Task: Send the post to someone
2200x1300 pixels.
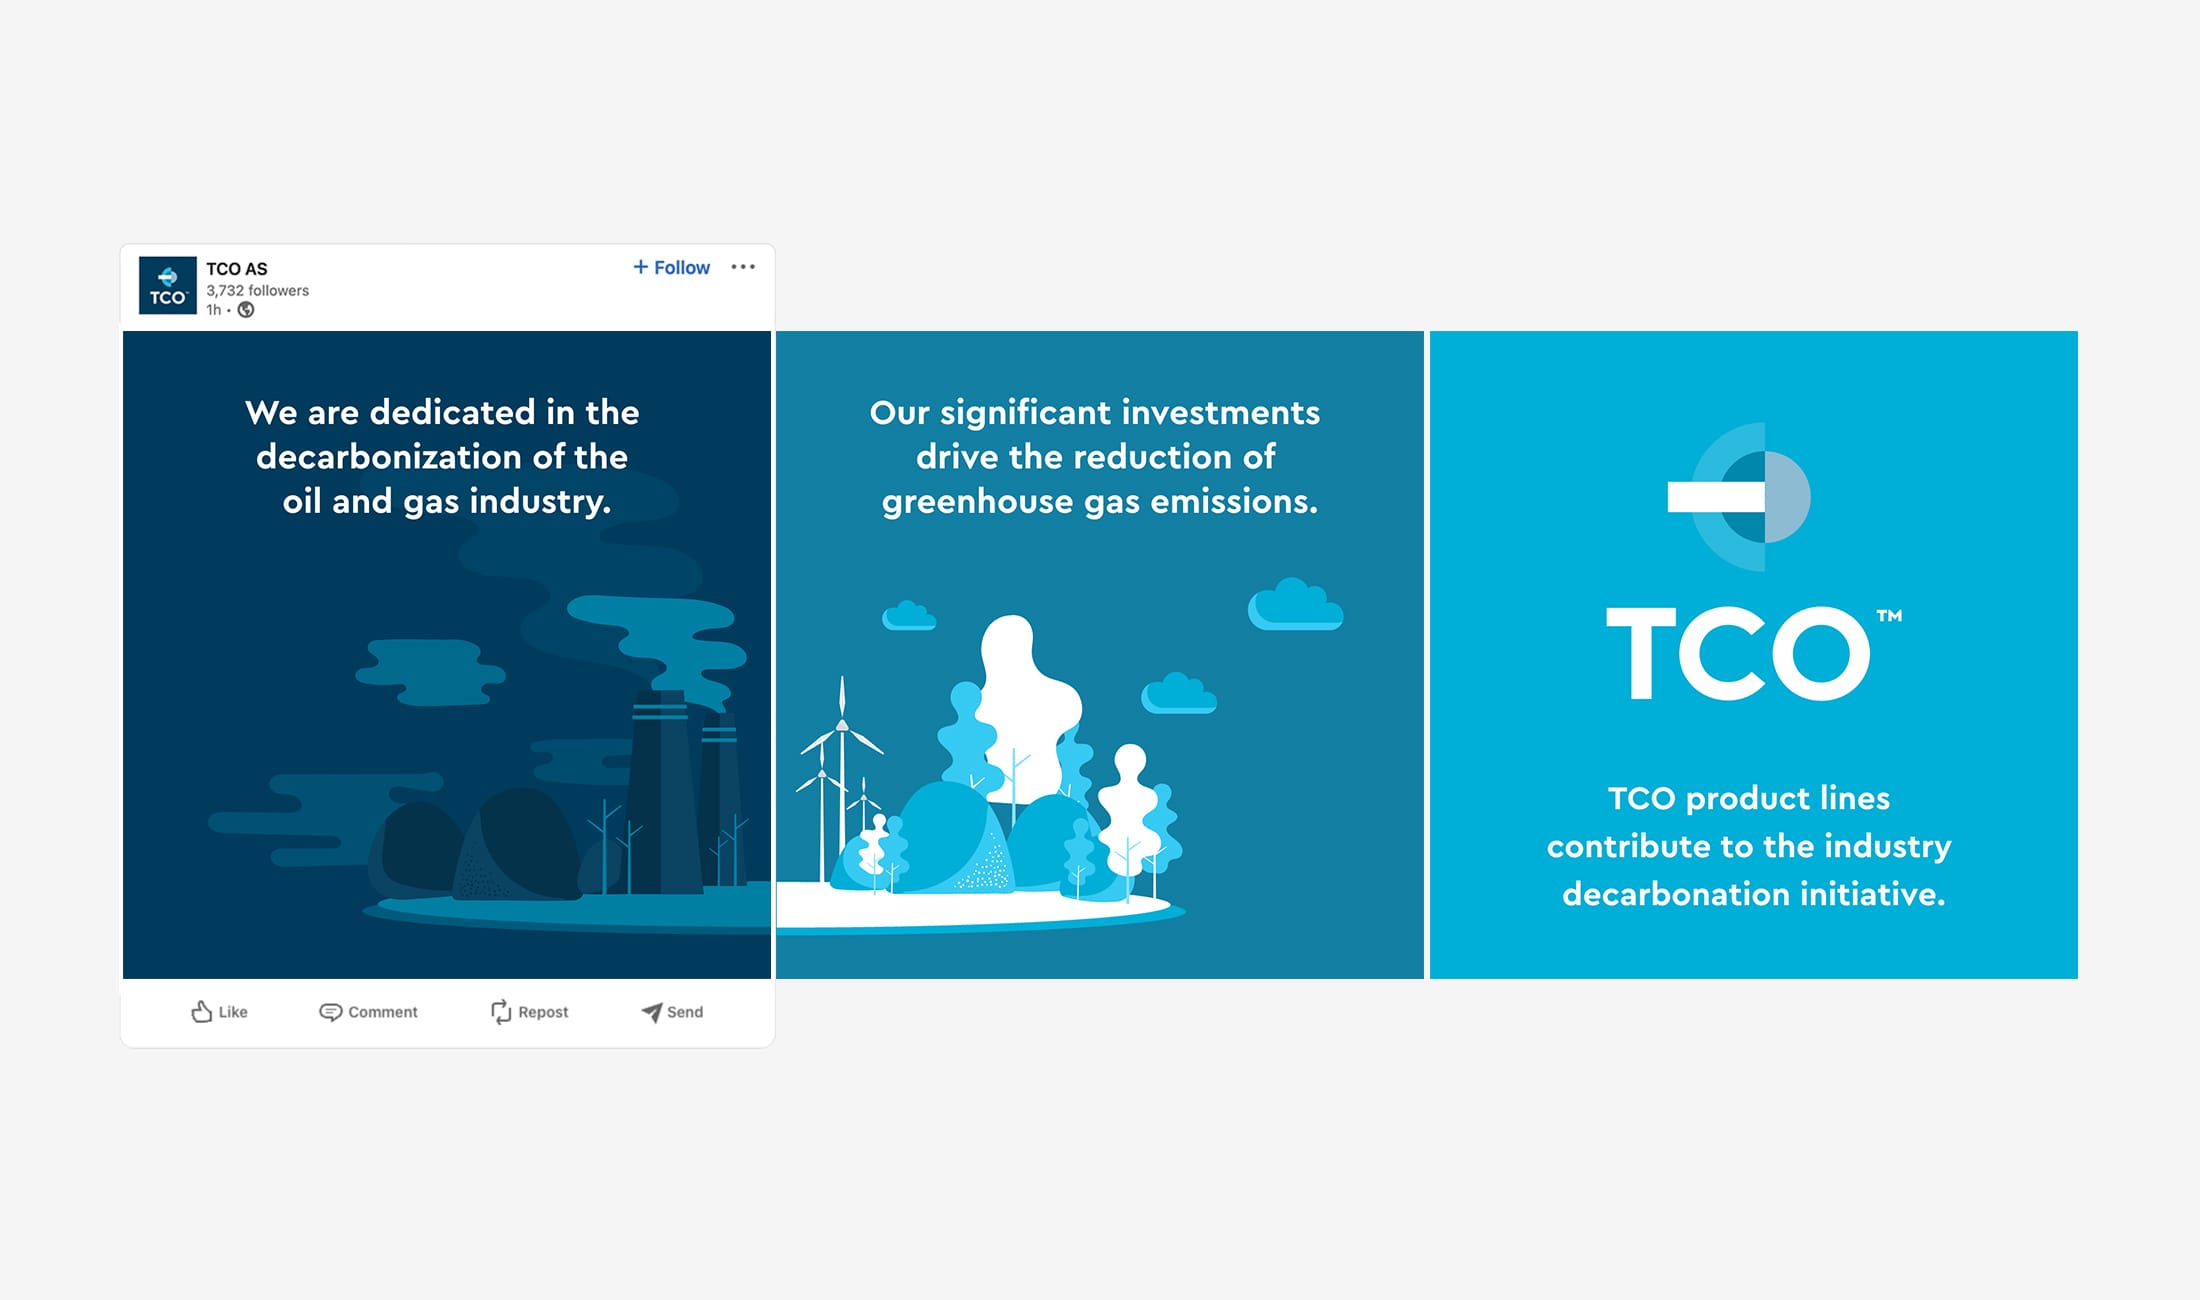Action: point(672,1012)
